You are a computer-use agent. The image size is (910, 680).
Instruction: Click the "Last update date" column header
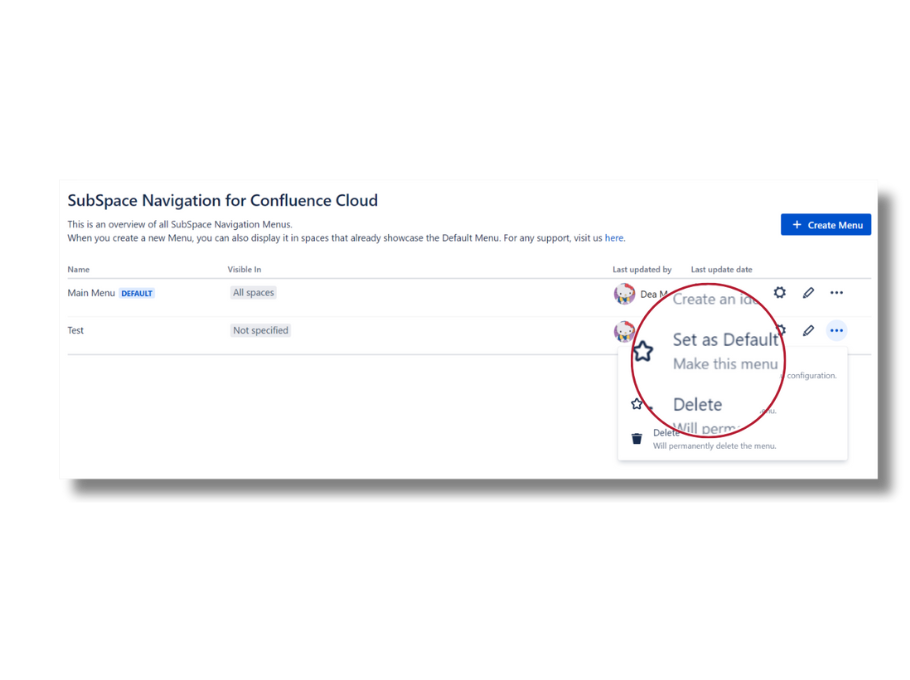[x=721, y=270]
